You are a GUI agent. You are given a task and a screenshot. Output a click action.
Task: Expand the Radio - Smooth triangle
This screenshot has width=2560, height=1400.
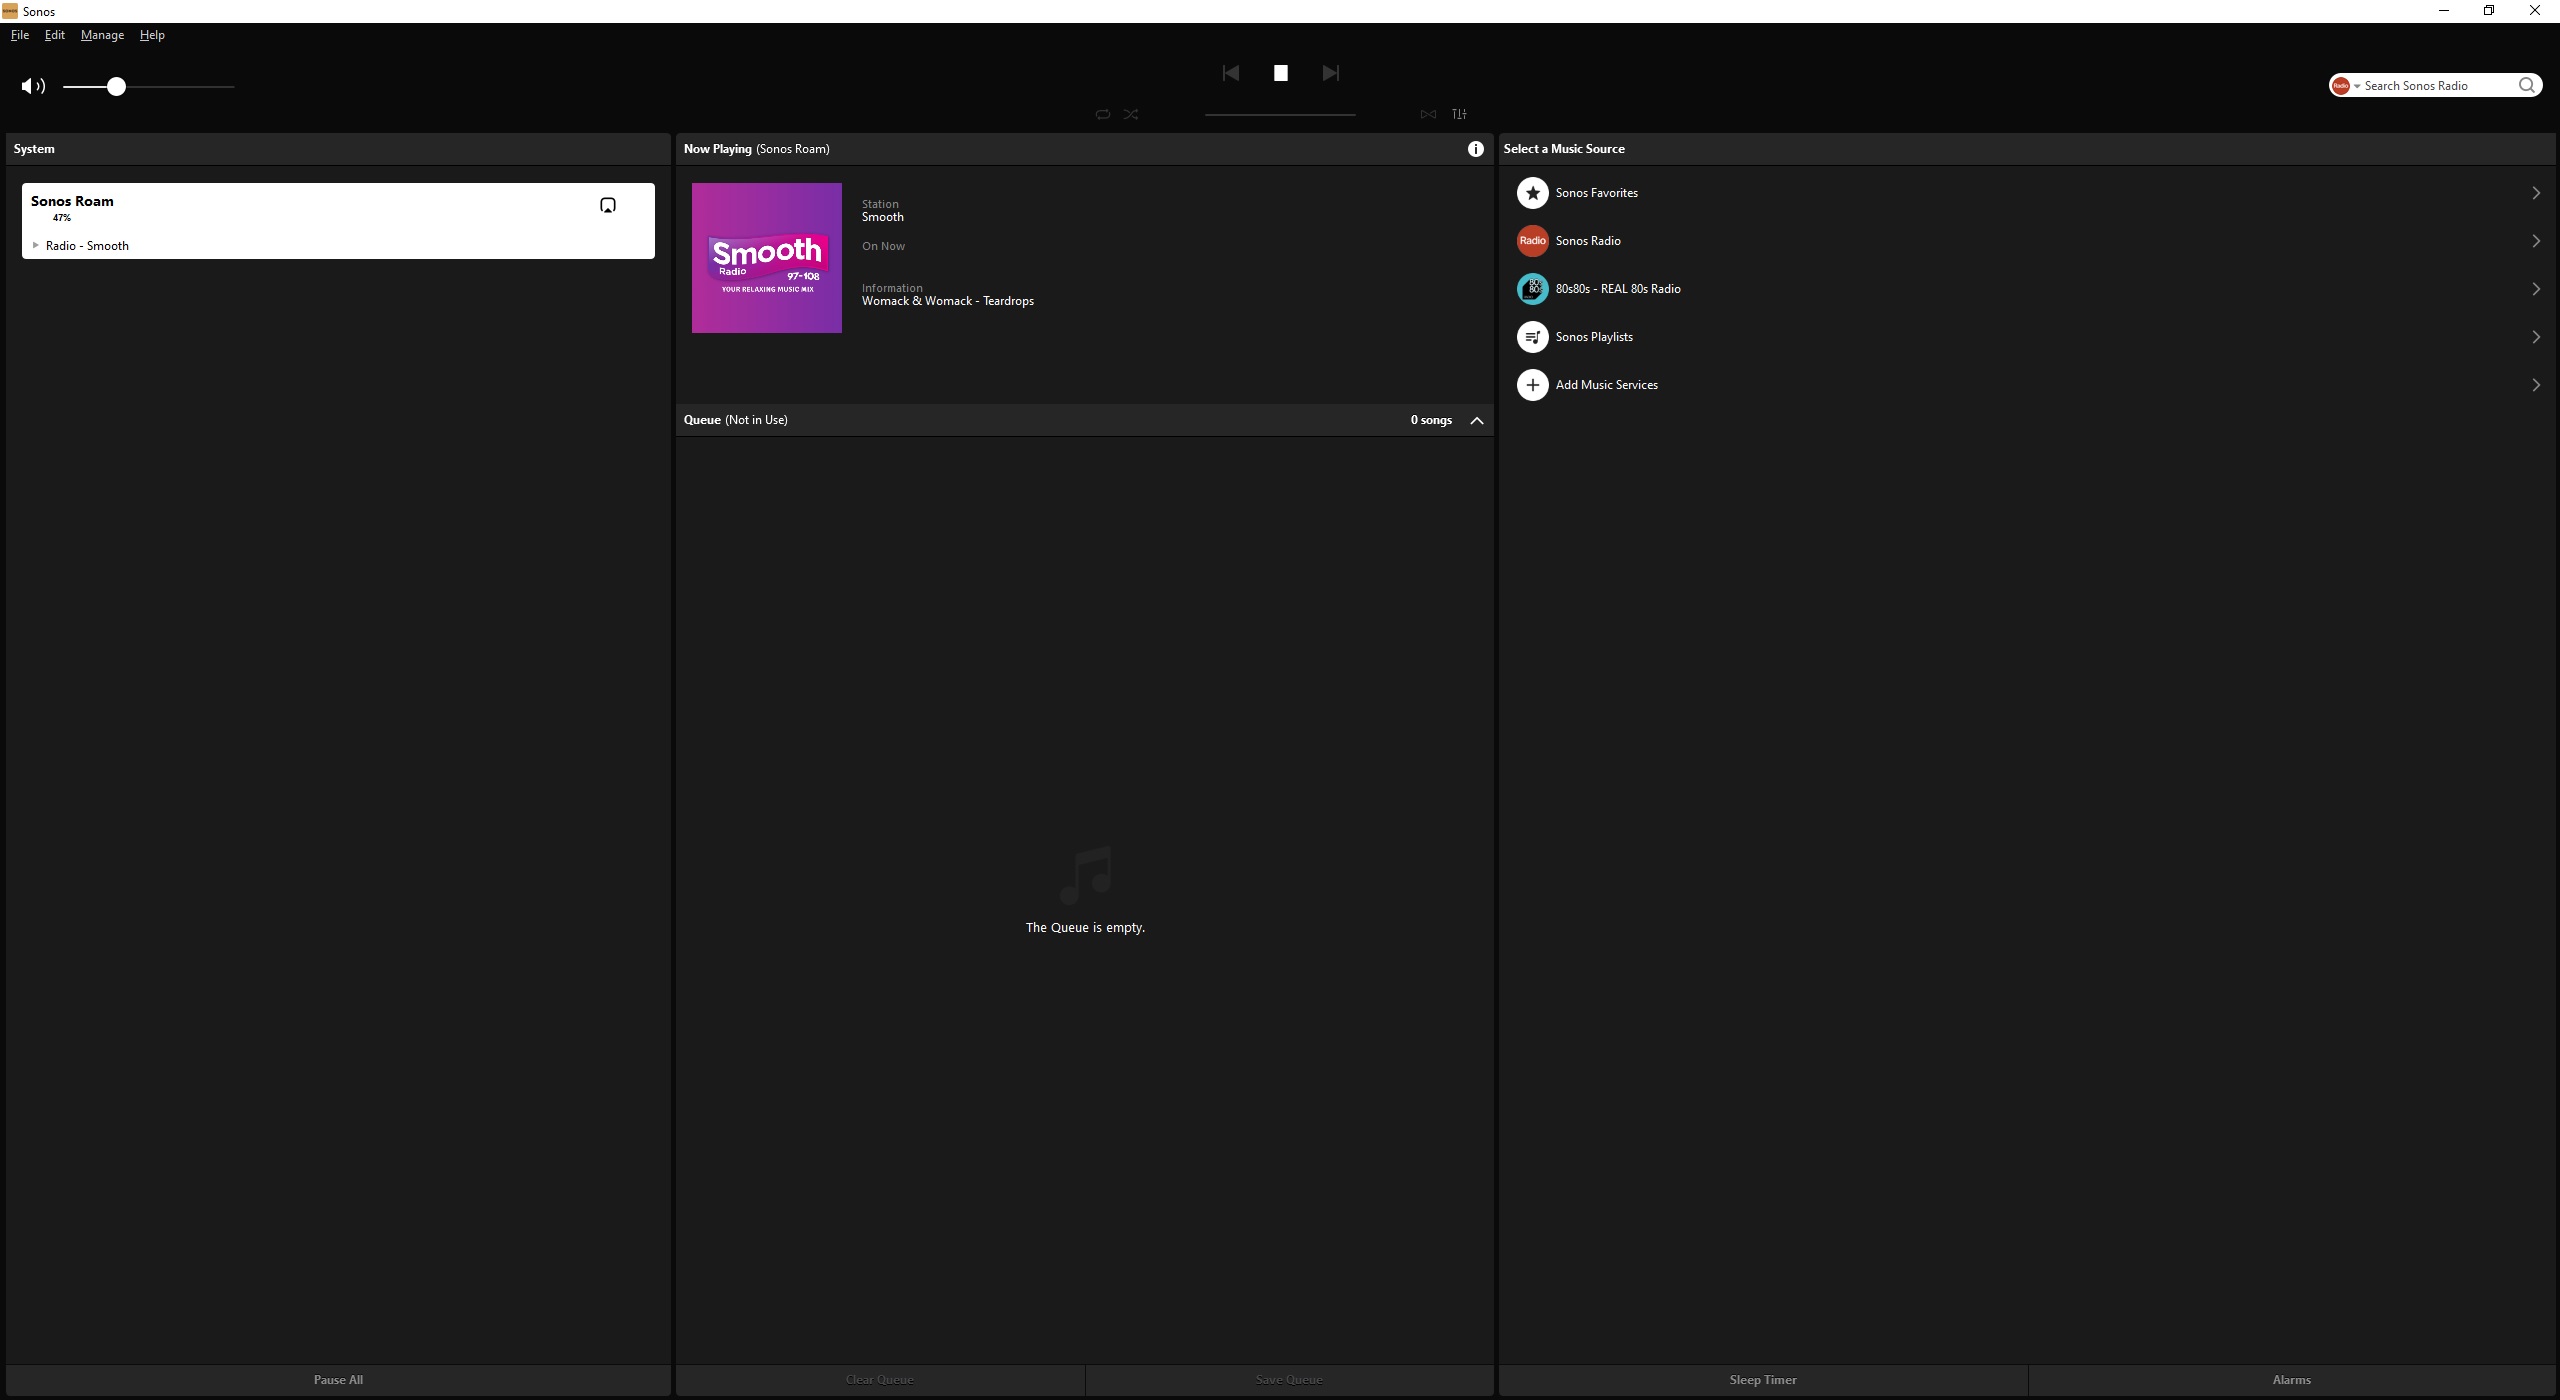36,245
